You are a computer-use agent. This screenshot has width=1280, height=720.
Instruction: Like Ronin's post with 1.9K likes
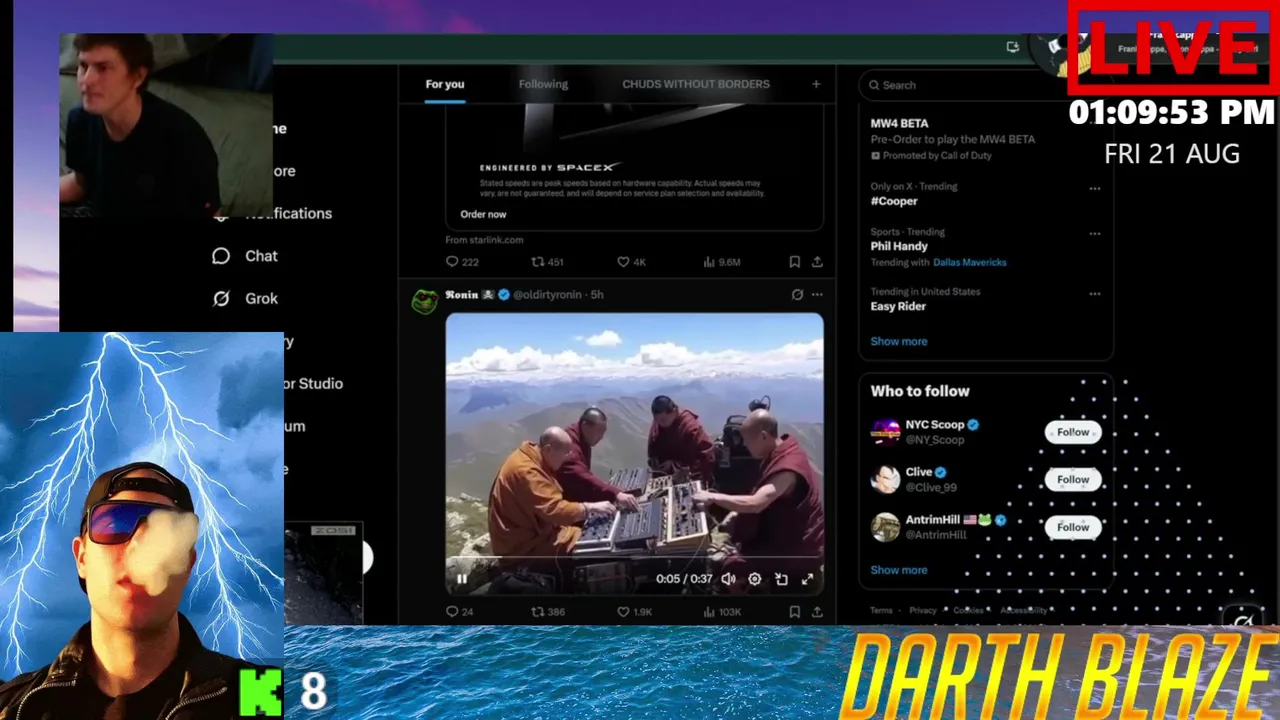click(x=634, y=612)
